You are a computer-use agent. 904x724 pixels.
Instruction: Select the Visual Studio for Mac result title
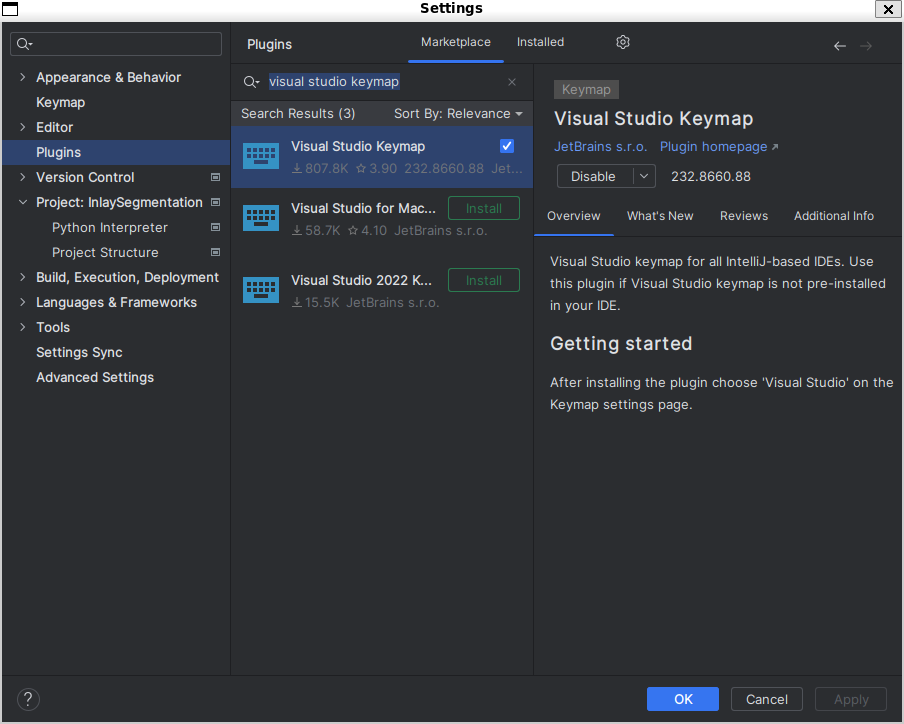tap(363, 208)
